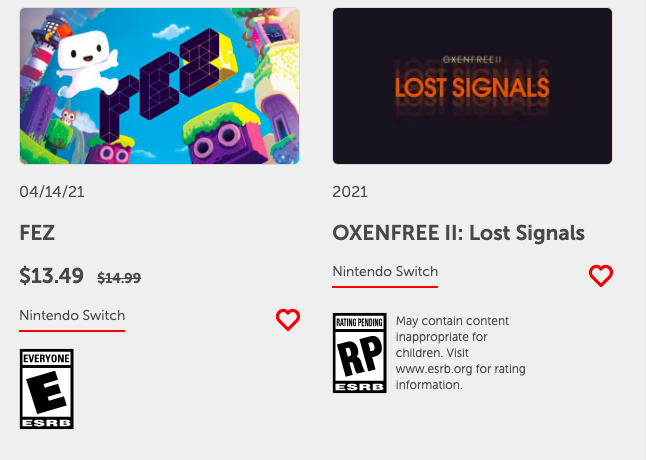Click the ESRB Rating Pending icon
The height and width of the screenshot is (460, 646).
point(359,353)
